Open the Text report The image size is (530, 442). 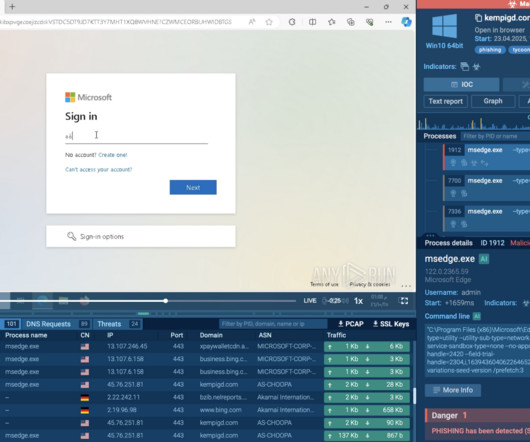(445, 101)
